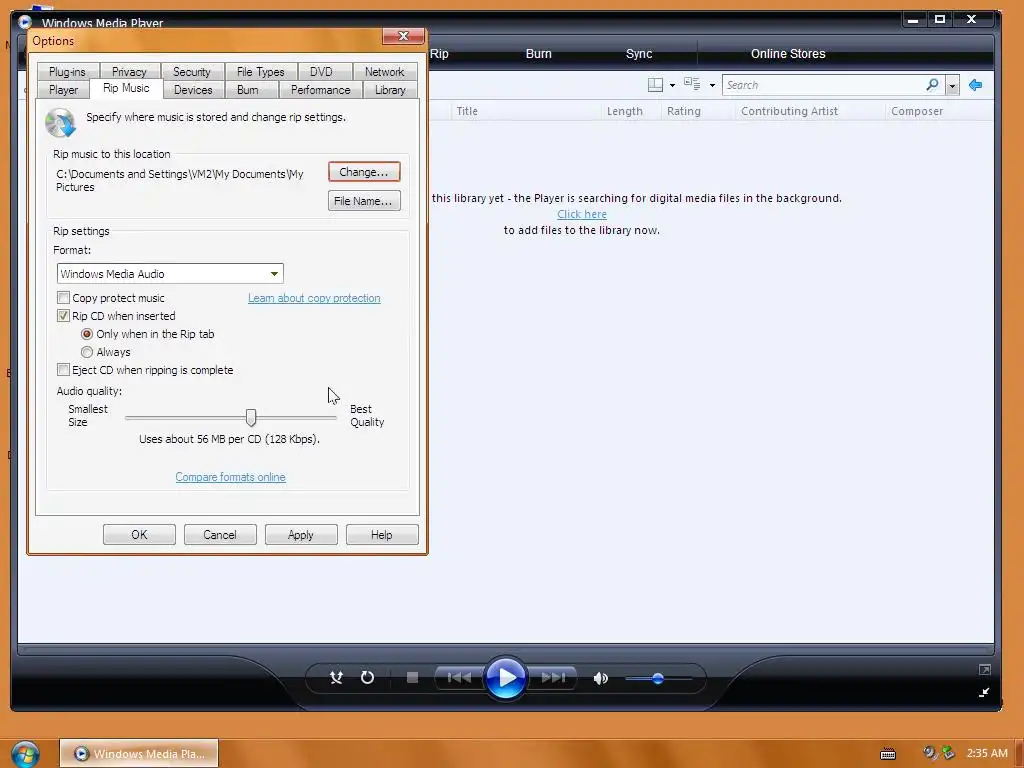Stop playback with the Stop button
This screenshot has width=1024, height=768.
pyautogui.click(x=412, y=678)
